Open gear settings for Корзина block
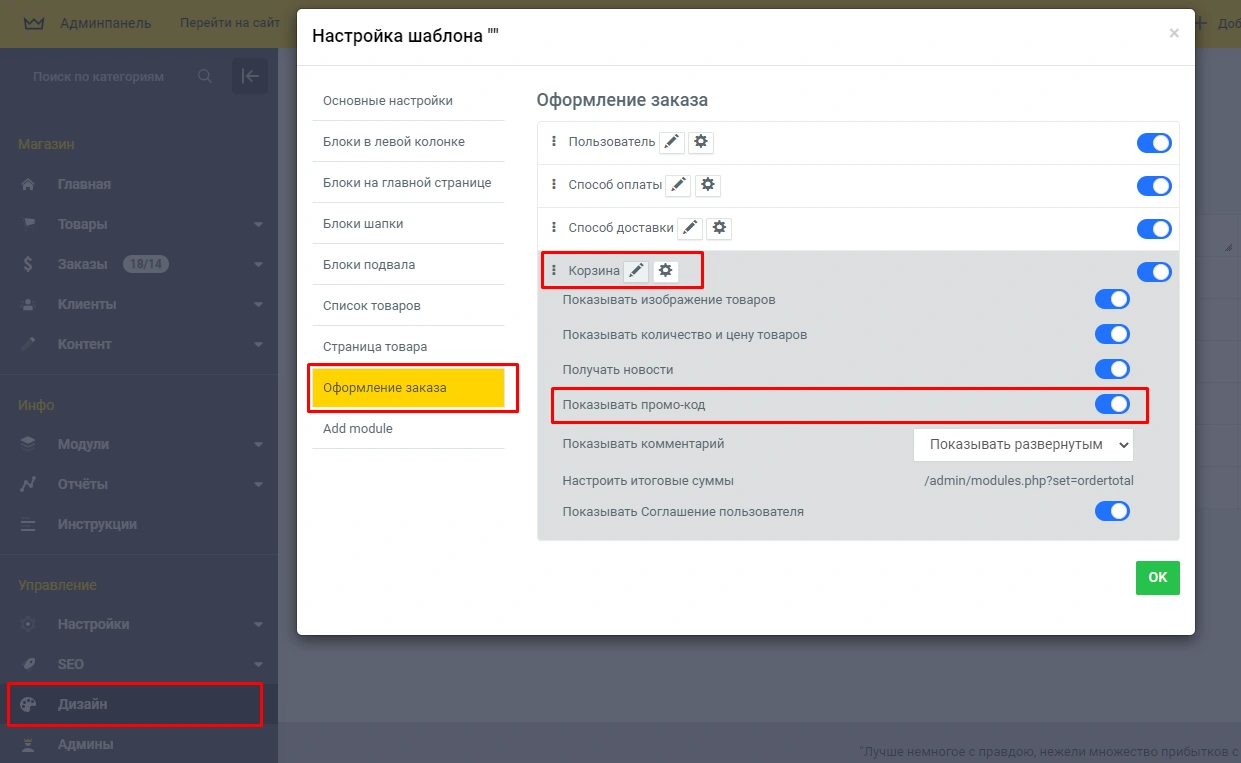The image size is (1241, 763). 666,271
